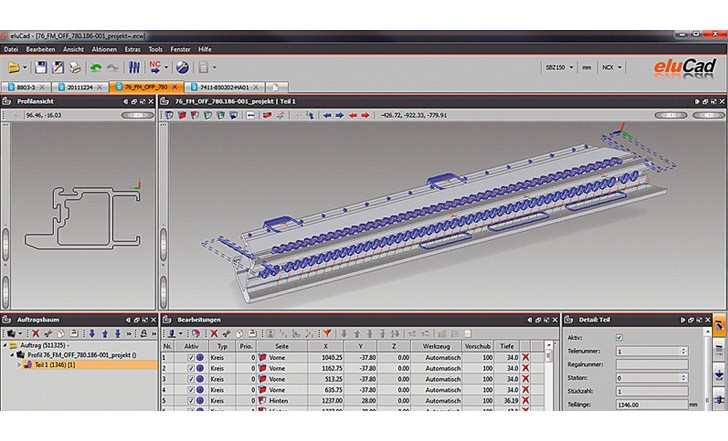Open dropdown arrow next to NC icon

(166, 67)
